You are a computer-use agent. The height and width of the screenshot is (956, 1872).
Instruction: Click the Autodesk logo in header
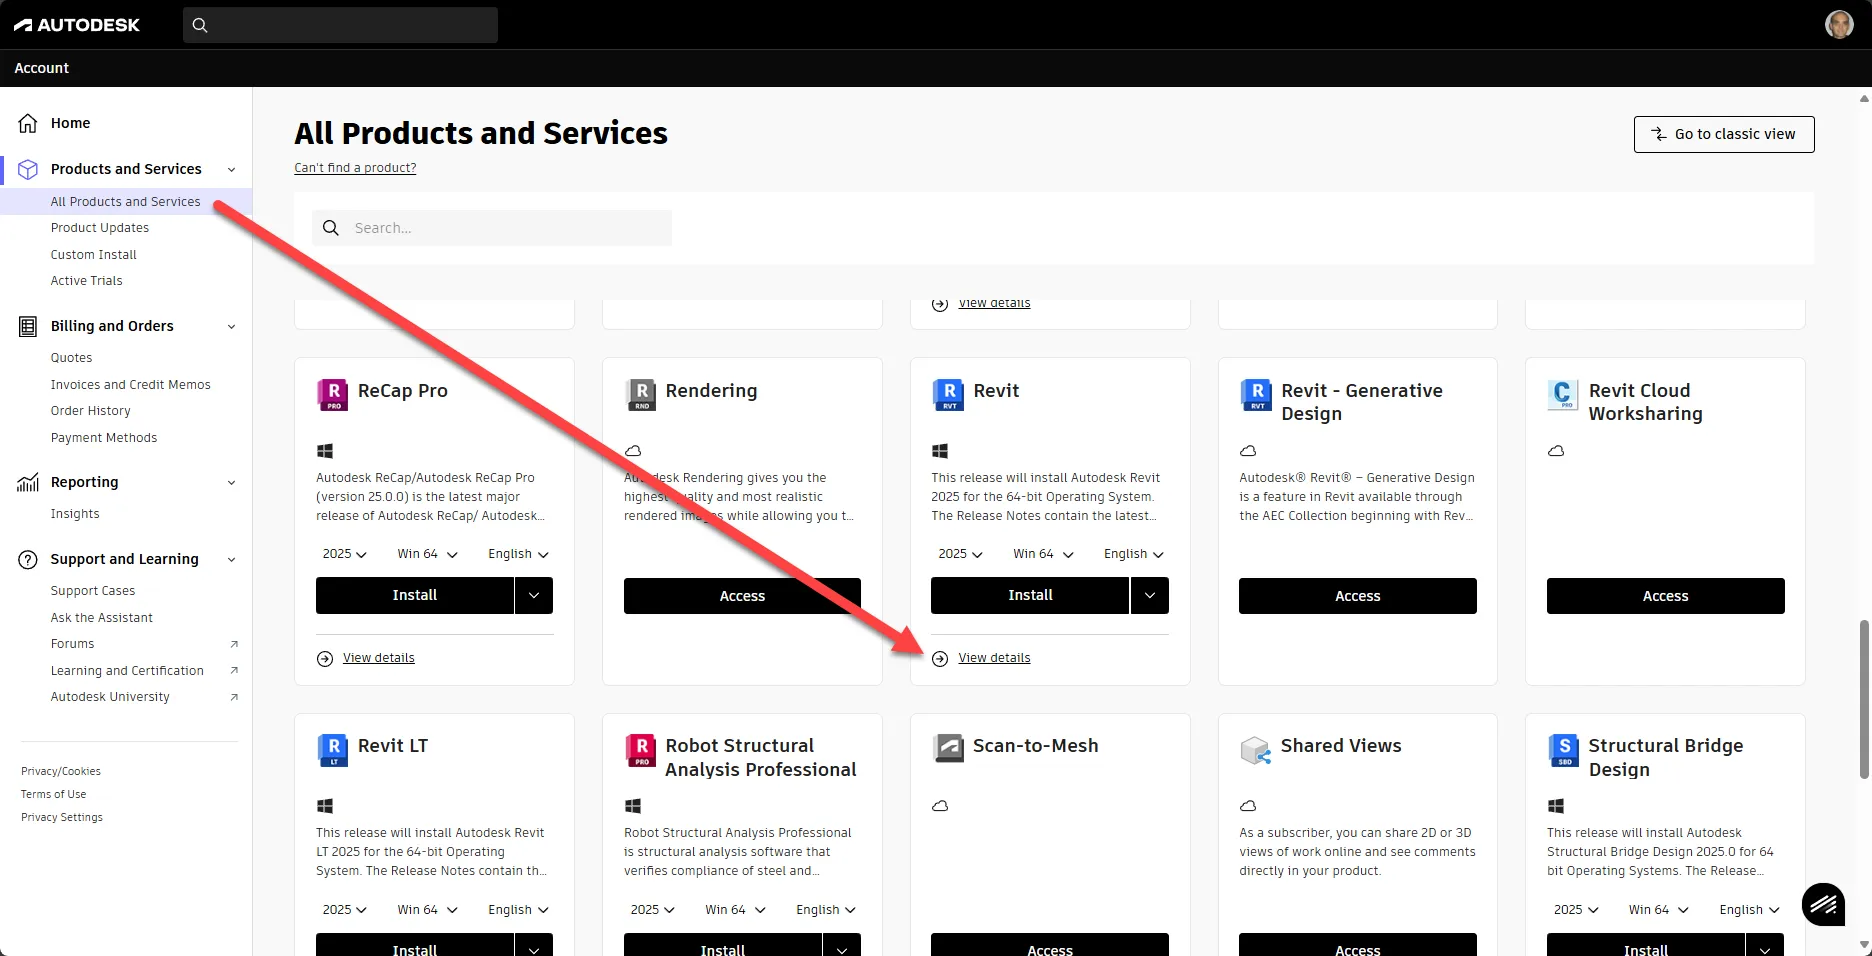click(77, 25)
